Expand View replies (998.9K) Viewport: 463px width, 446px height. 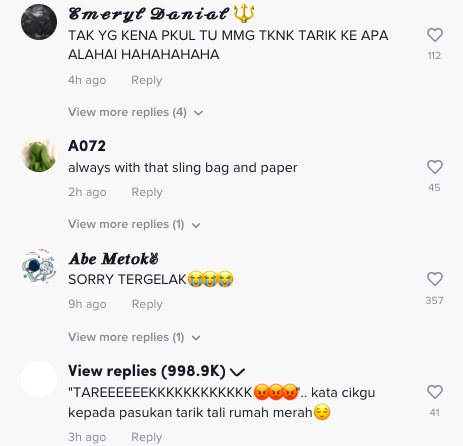[156, 371]
